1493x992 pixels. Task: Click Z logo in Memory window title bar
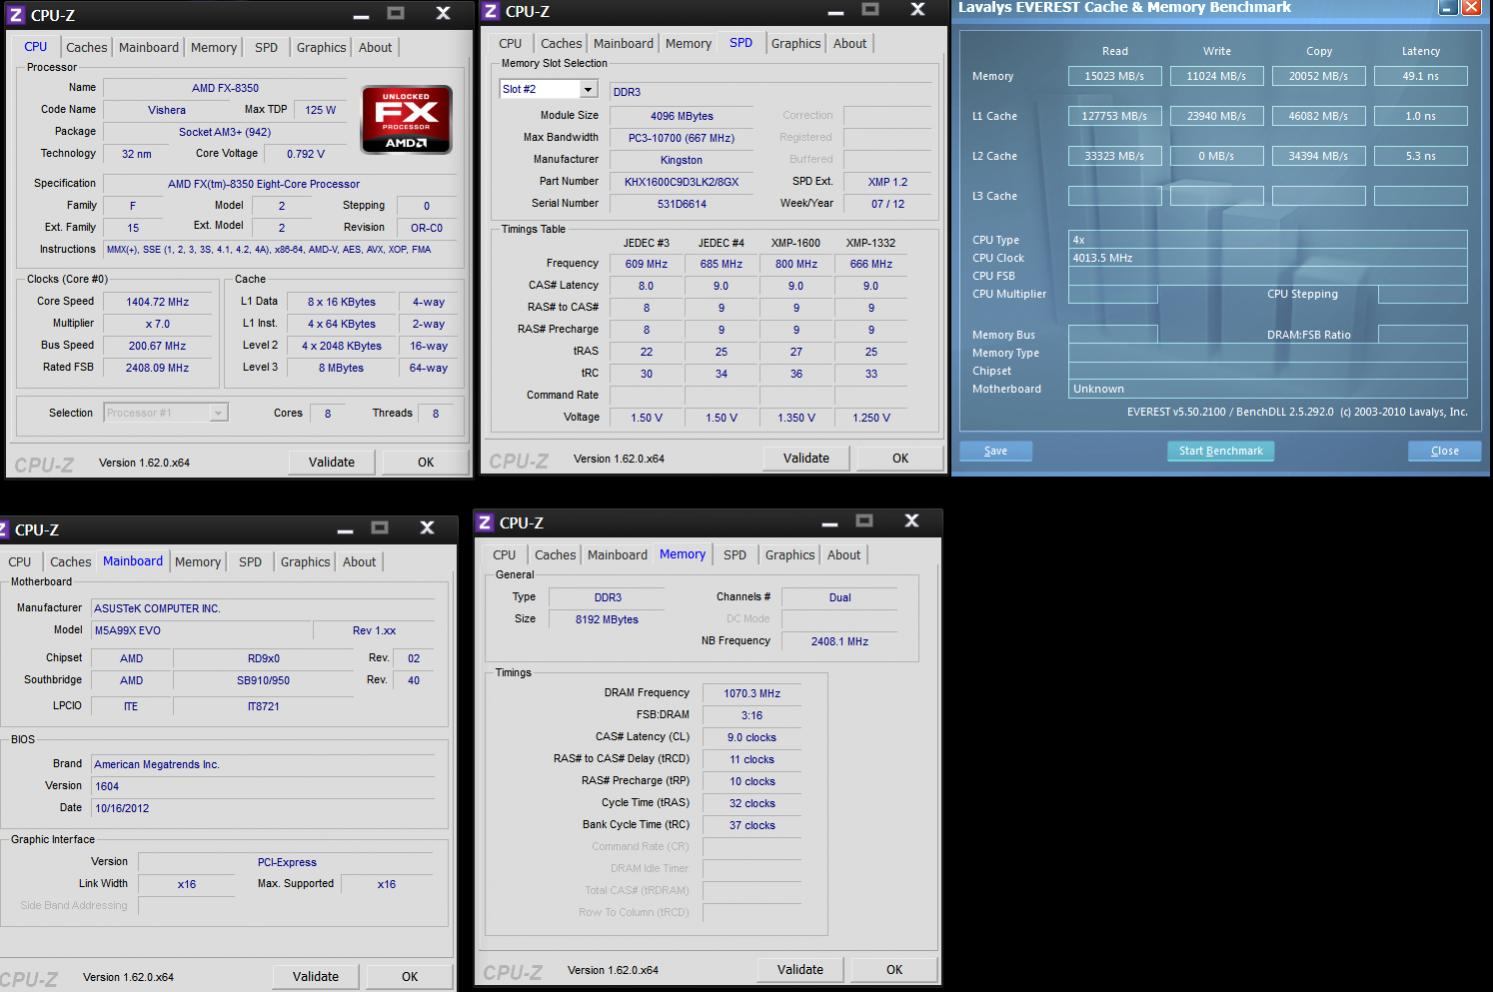pos(484,522)
